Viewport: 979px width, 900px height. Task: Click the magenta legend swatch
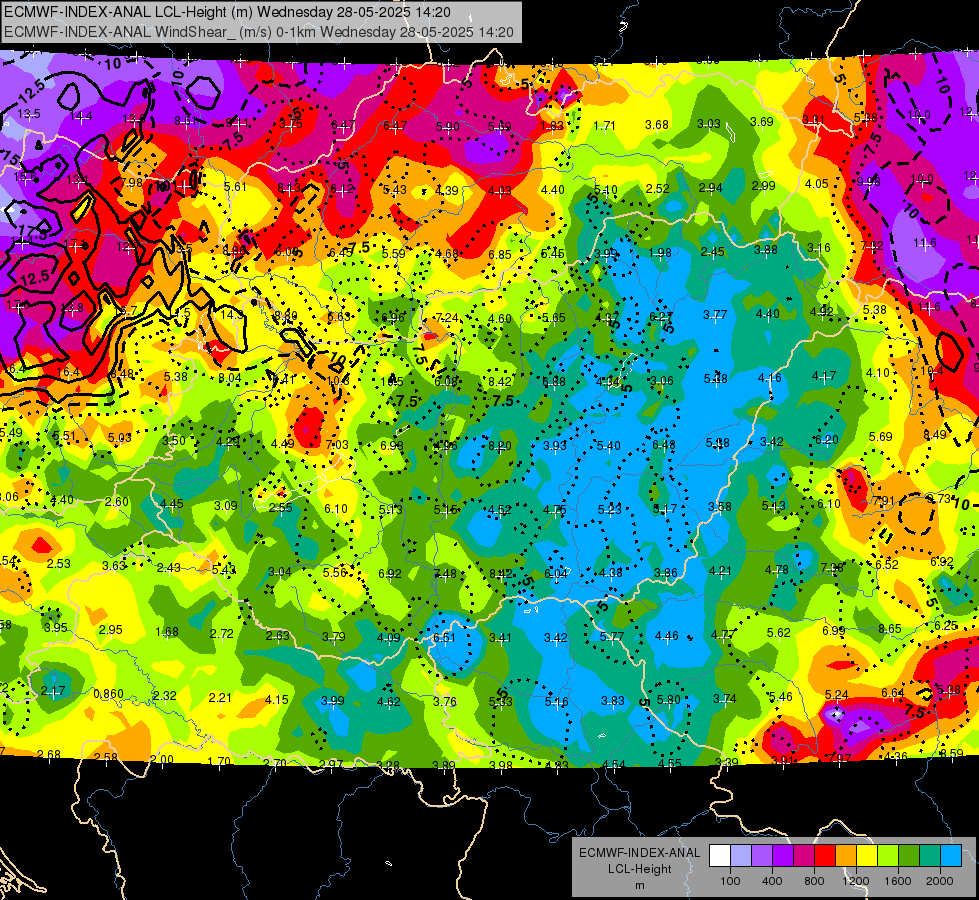click(804, 856)
